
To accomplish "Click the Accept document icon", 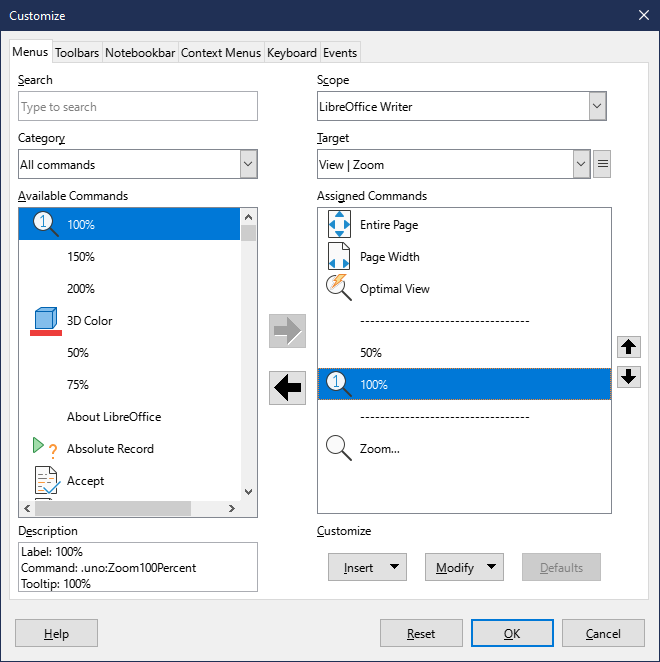I will (46, 480).
